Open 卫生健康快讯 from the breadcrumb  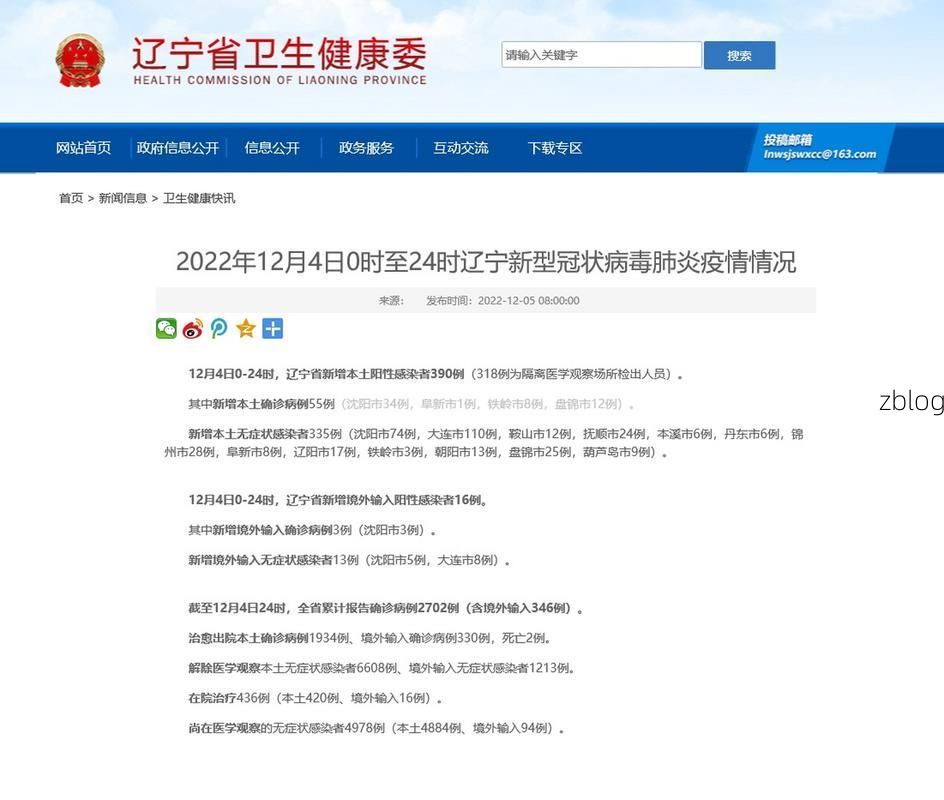point(196,198)
